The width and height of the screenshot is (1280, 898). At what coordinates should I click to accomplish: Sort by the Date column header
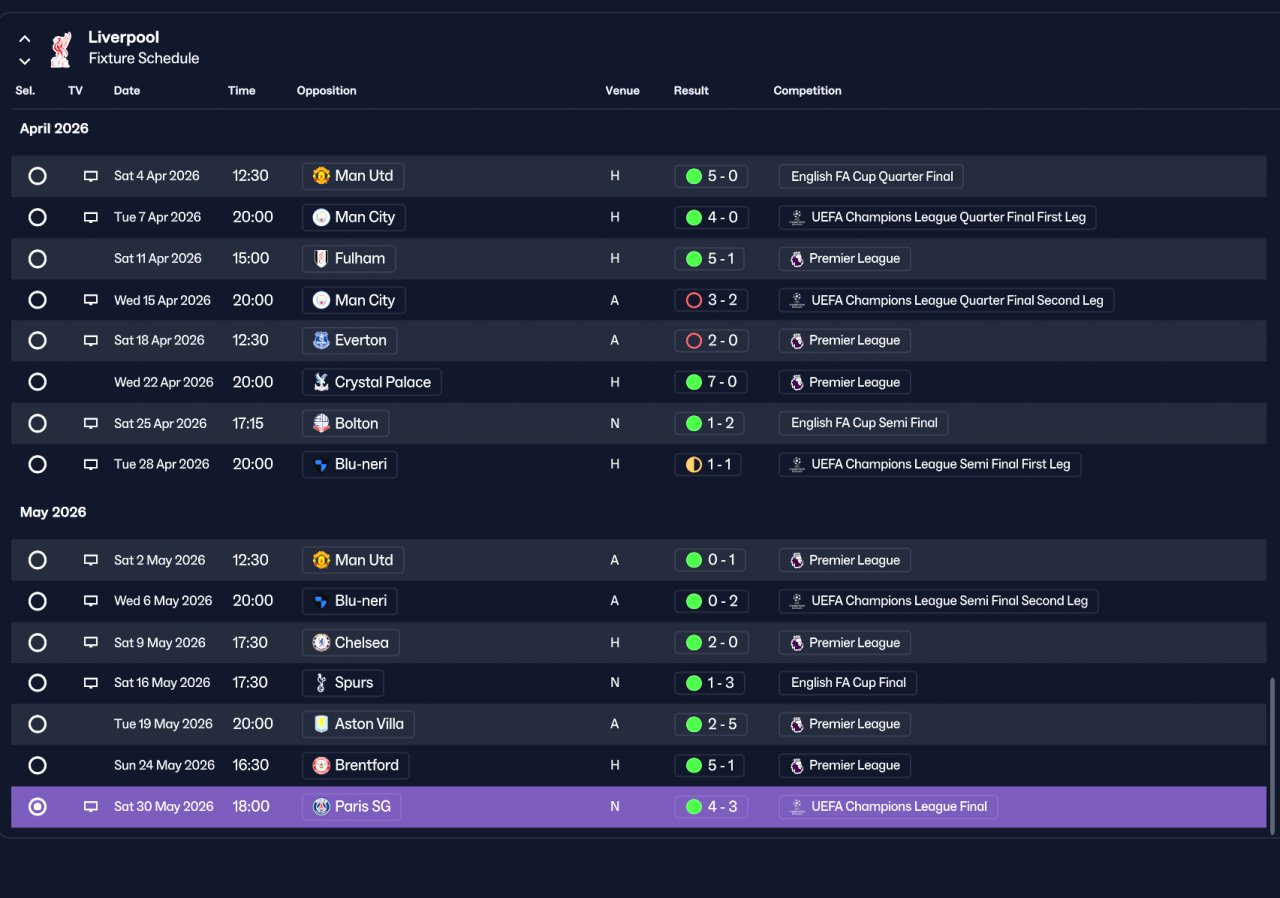pos(127,91)
